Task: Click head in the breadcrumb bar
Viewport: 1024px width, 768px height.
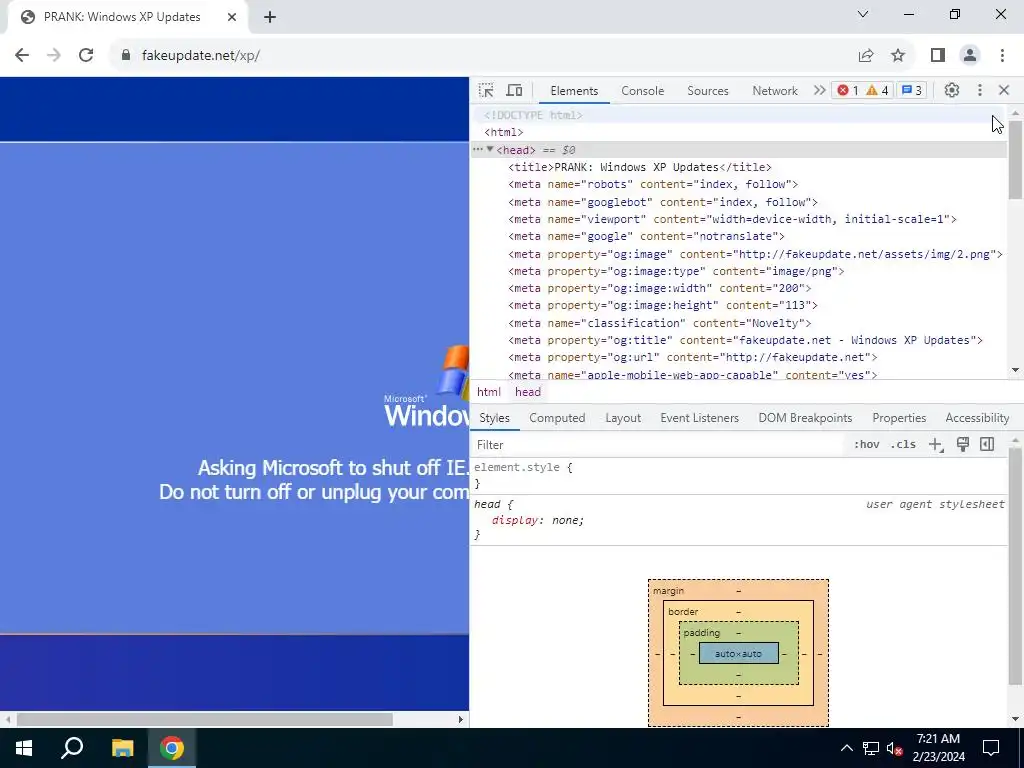Action: (528, 392)
